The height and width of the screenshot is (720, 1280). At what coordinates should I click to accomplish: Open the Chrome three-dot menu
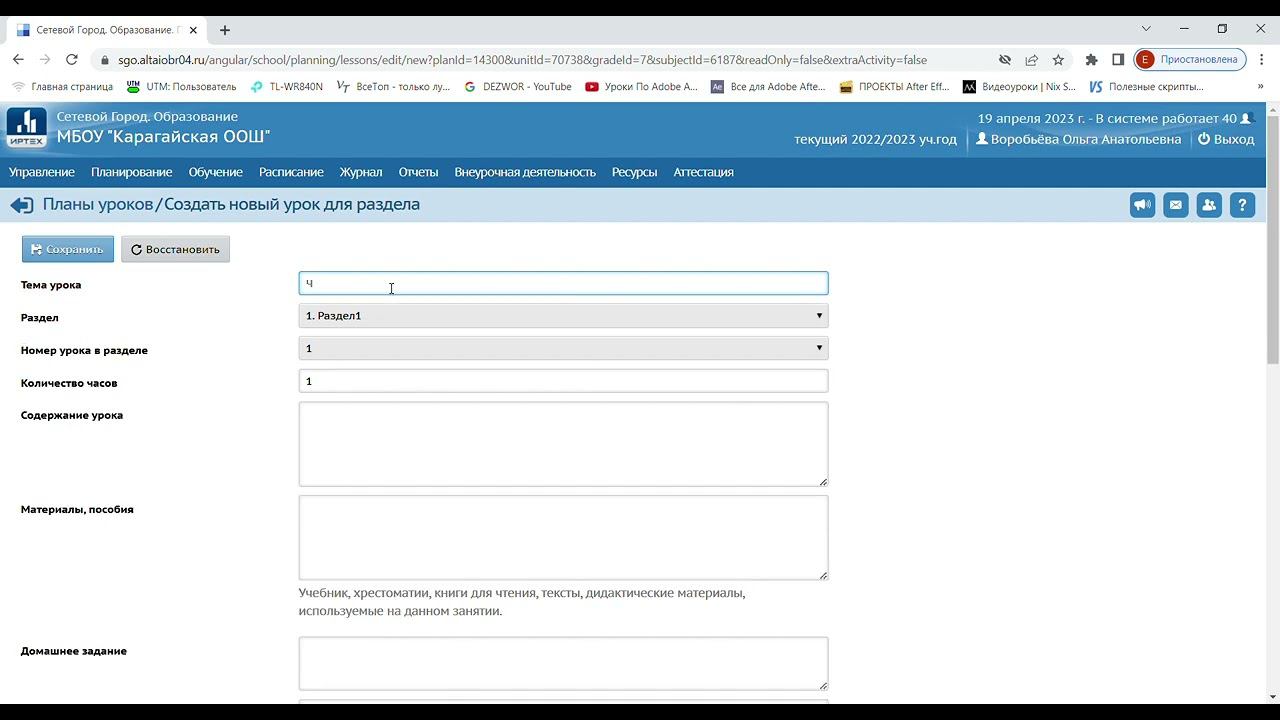click(1262, 60)
